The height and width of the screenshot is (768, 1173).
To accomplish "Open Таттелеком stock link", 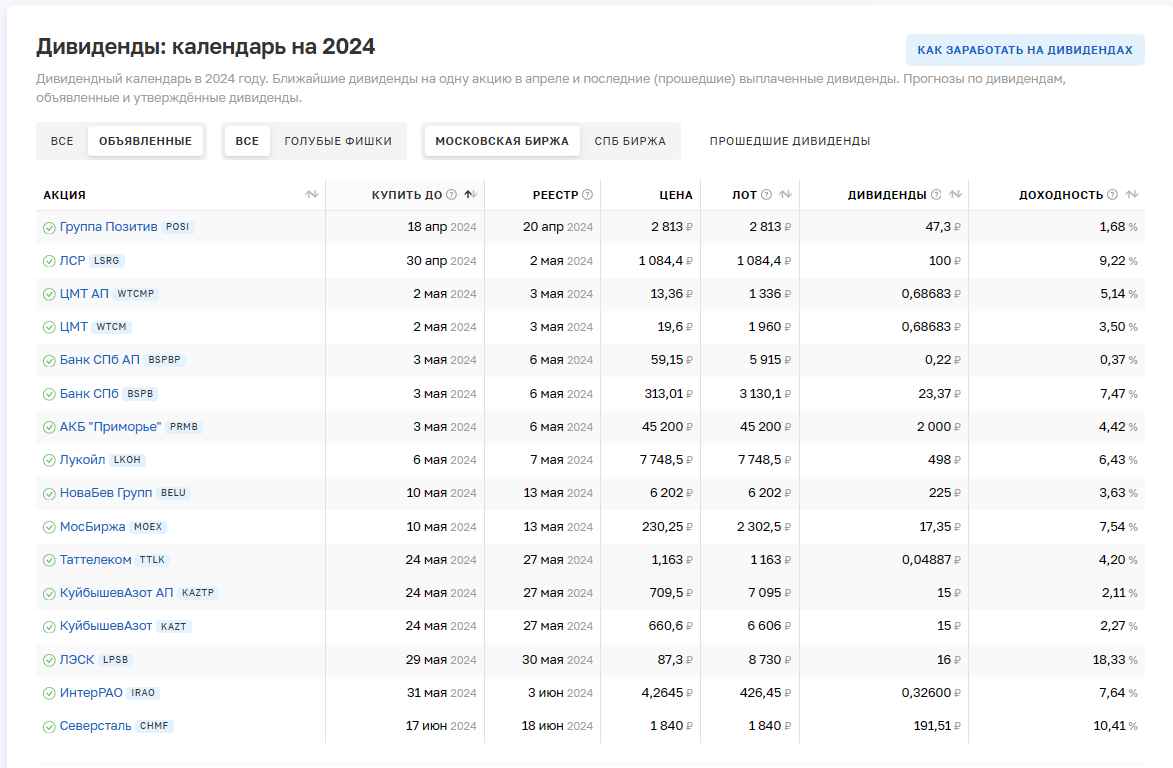I will click(96, 559).
